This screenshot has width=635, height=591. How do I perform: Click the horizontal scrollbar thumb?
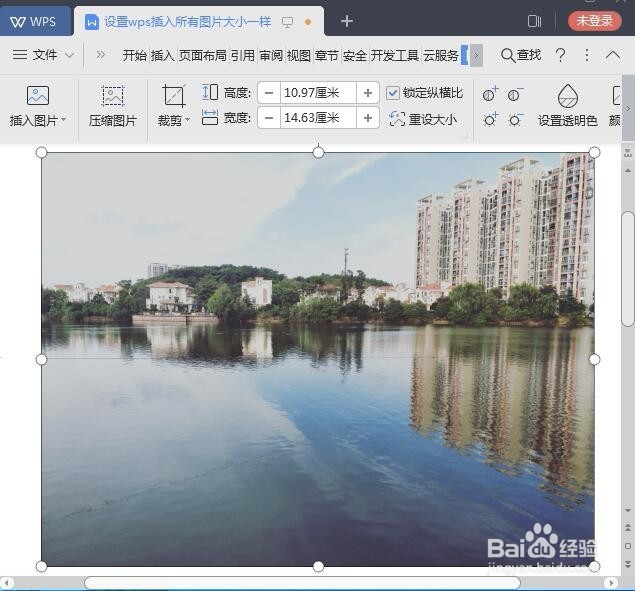click(302, 583)
